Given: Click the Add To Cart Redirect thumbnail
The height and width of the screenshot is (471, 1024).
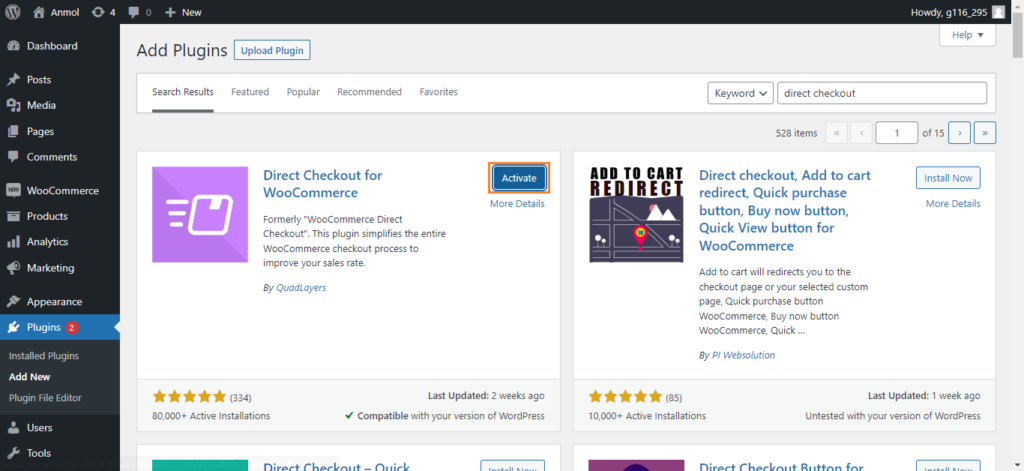Looking at the screenshot, I should pyautogui.click(x=636, y=214).
